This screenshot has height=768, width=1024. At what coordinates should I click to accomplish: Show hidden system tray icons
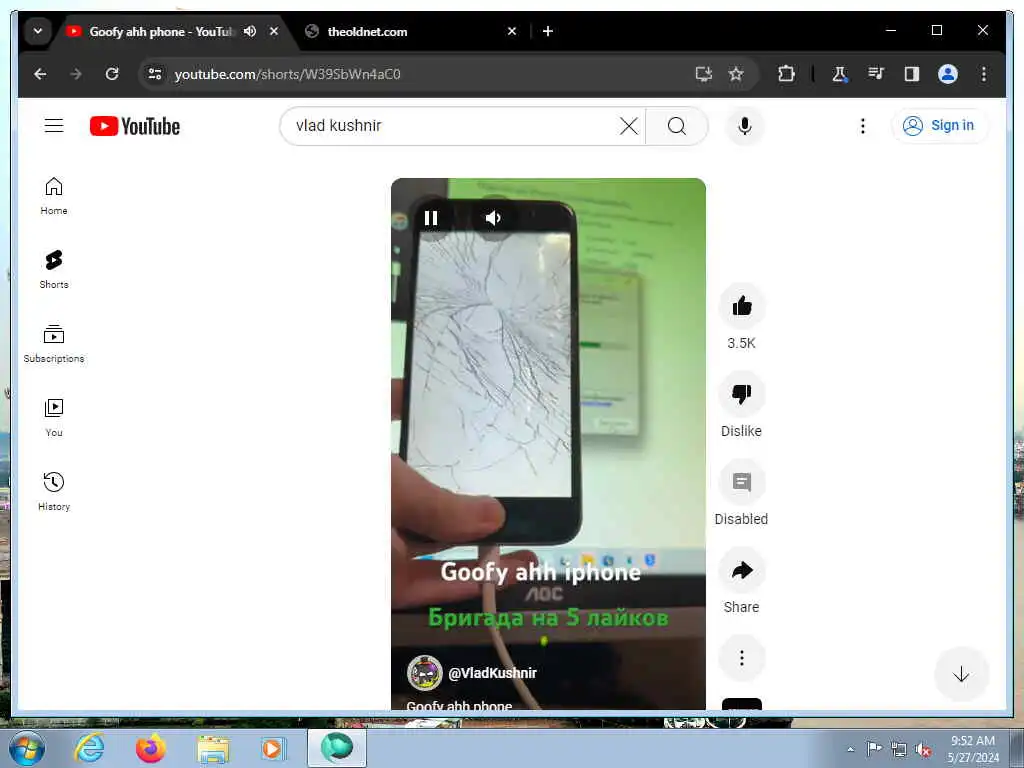pos(850,749)
